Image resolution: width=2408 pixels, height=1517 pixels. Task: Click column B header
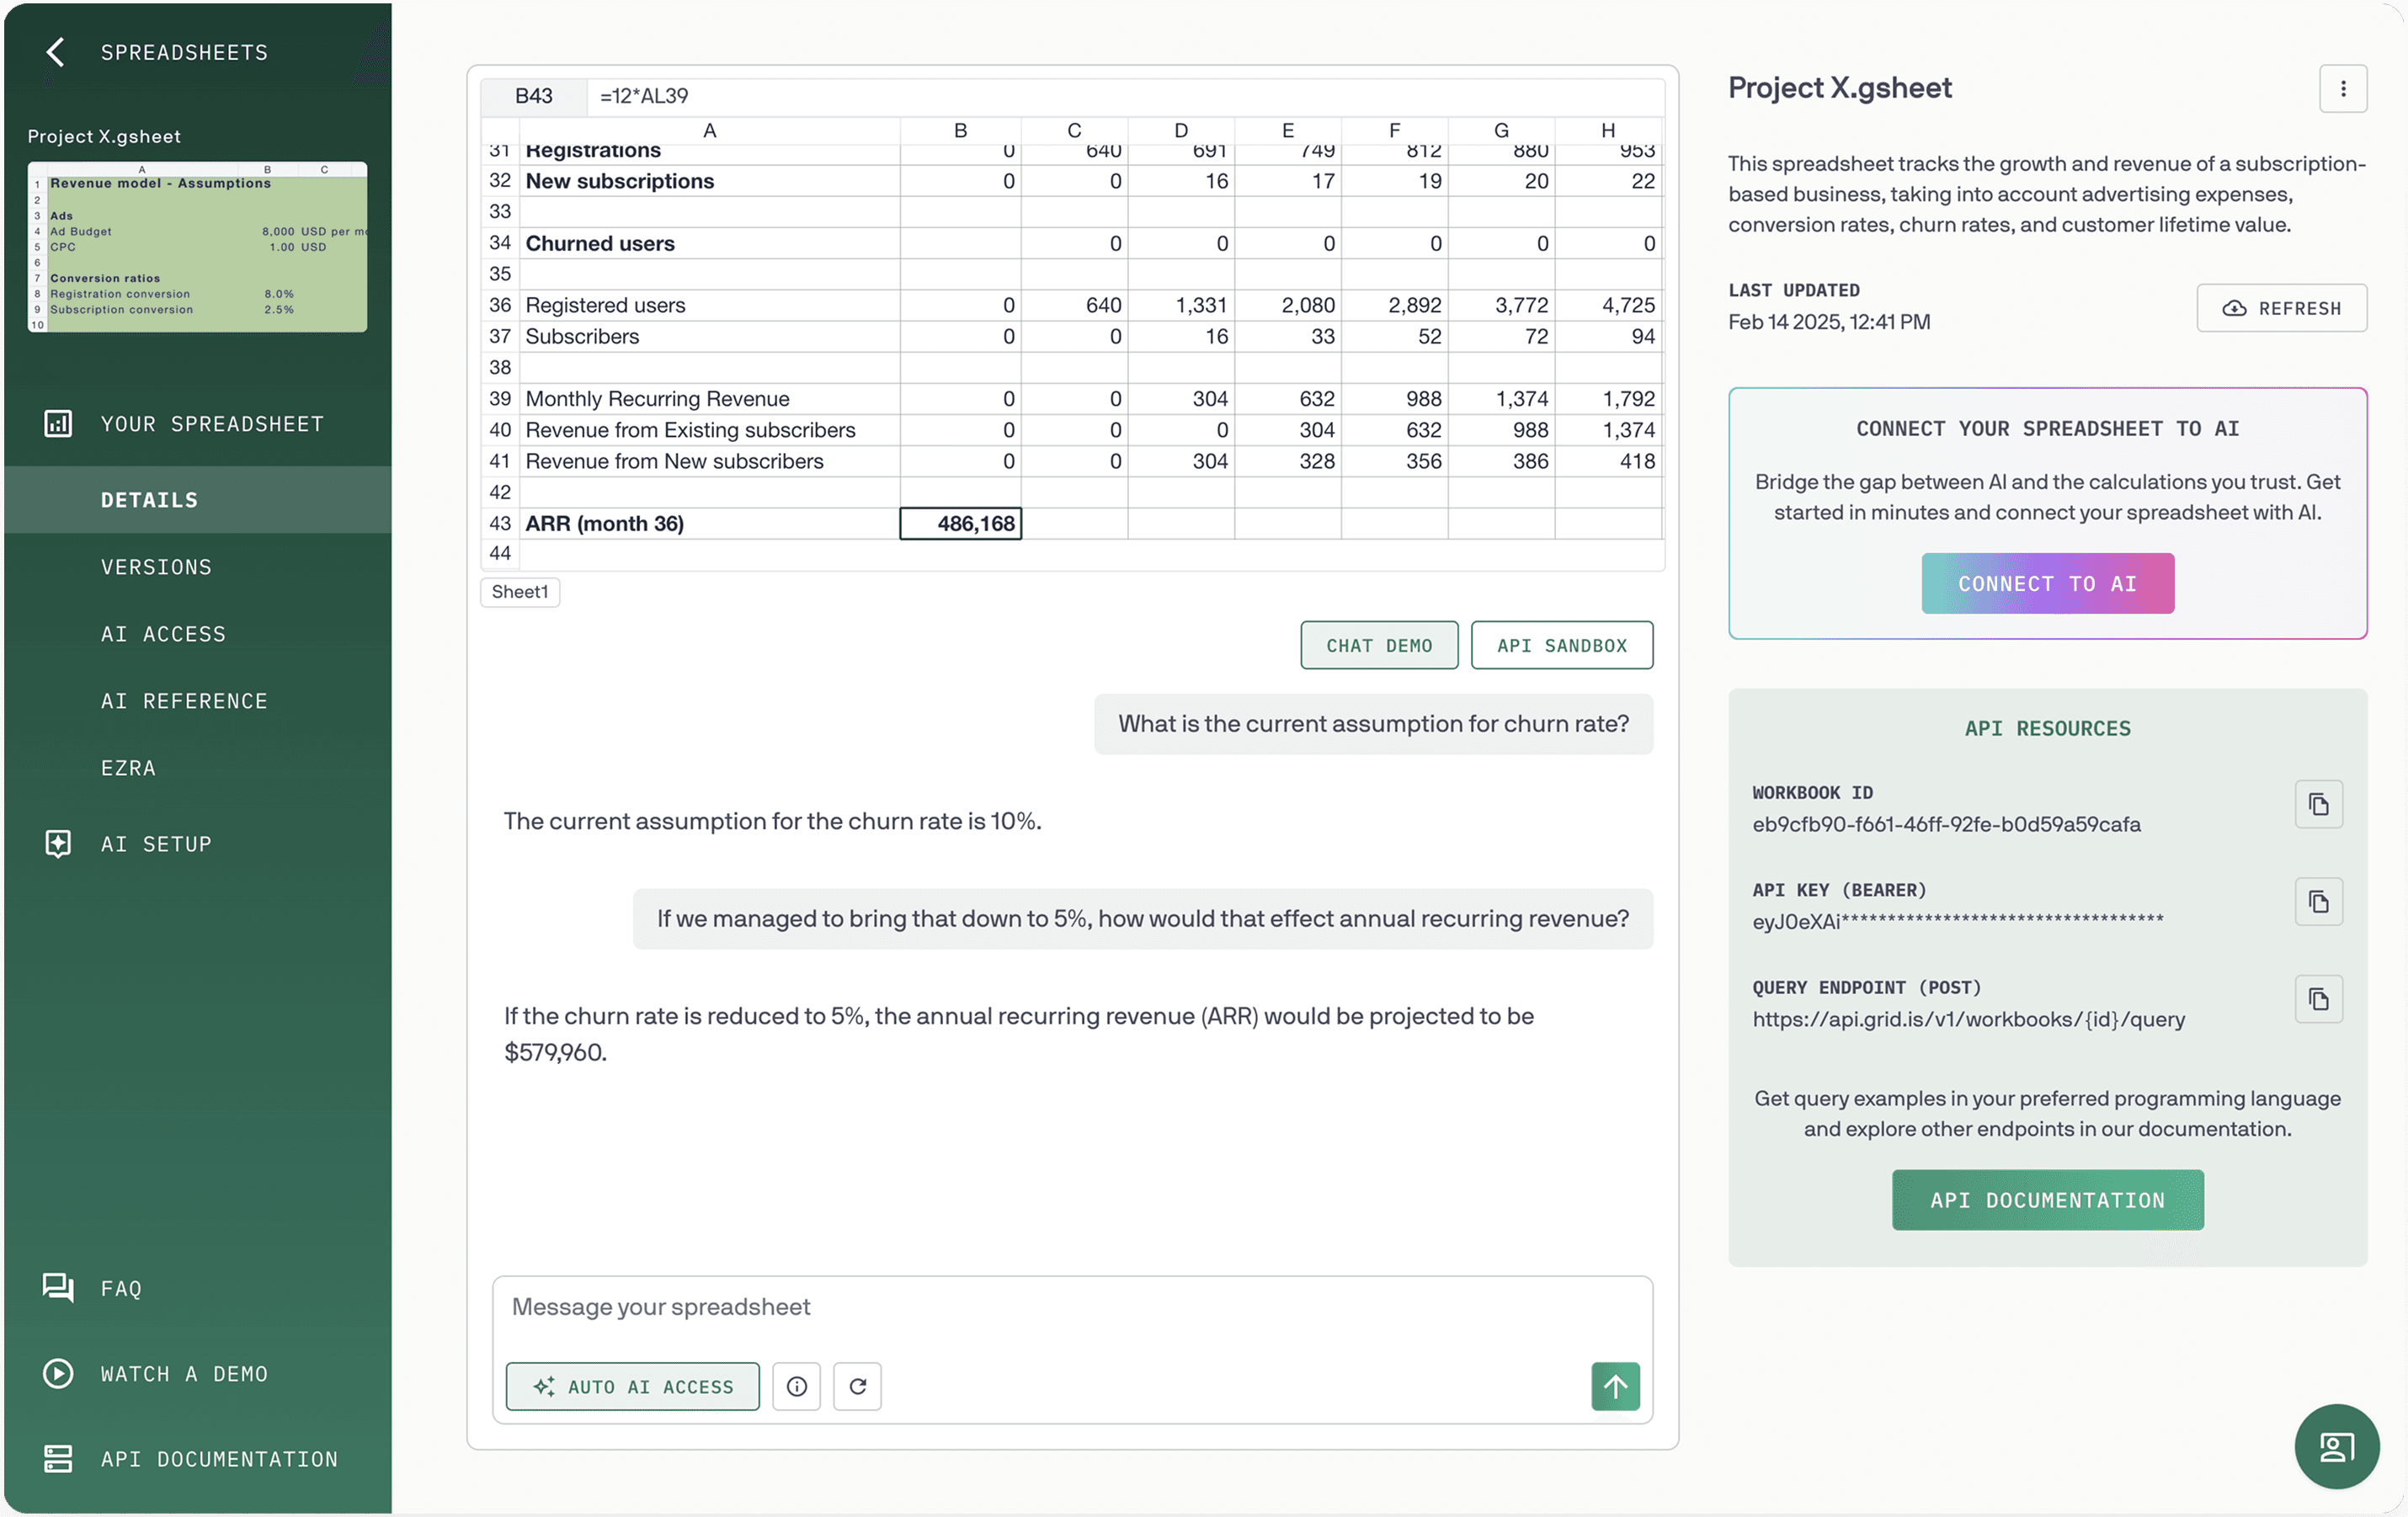(x=960, y=130)
